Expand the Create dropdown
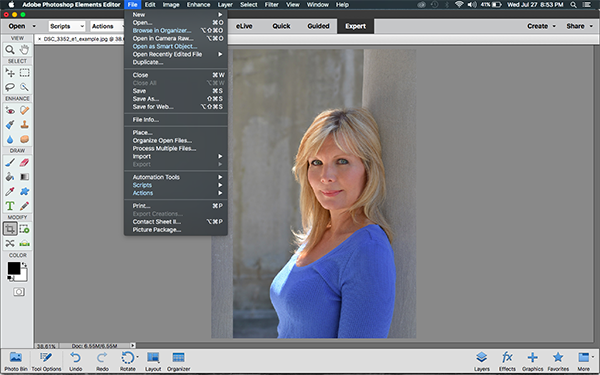 [554, 26]
